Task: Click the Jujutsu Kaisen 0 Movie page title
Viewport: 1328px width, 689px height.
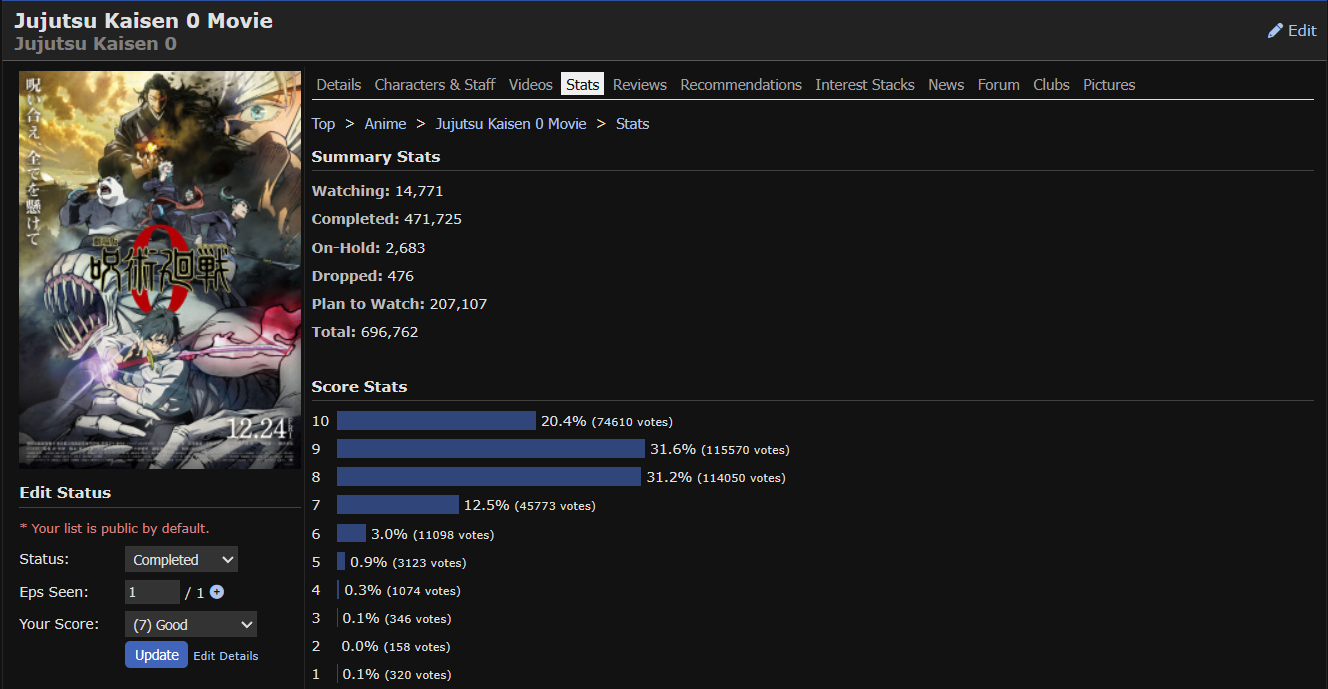Action: [x=144, y=20]
